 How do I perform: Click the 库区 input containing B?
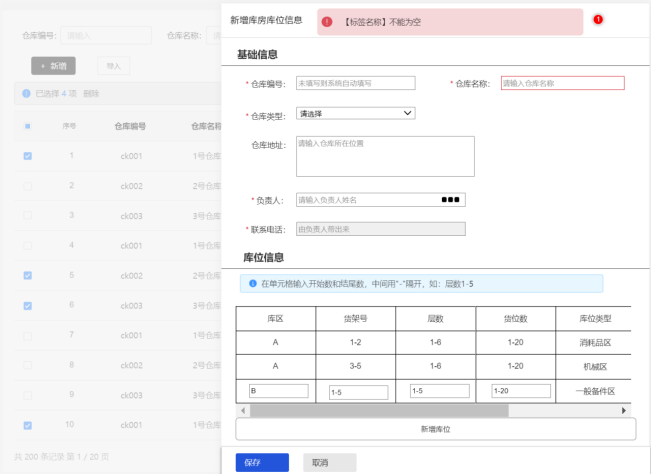pyautogui.click(x=279, y=391)
